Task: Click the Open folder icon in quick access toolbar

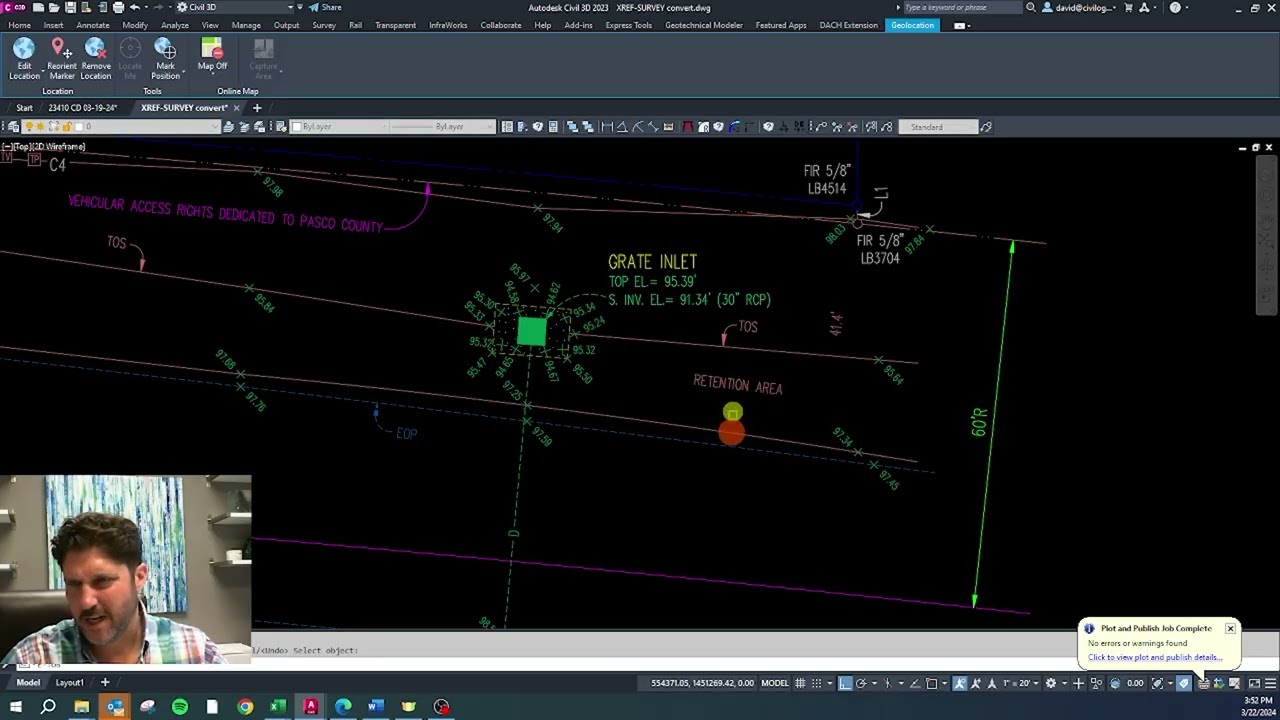Action: [x=54, y=7]
